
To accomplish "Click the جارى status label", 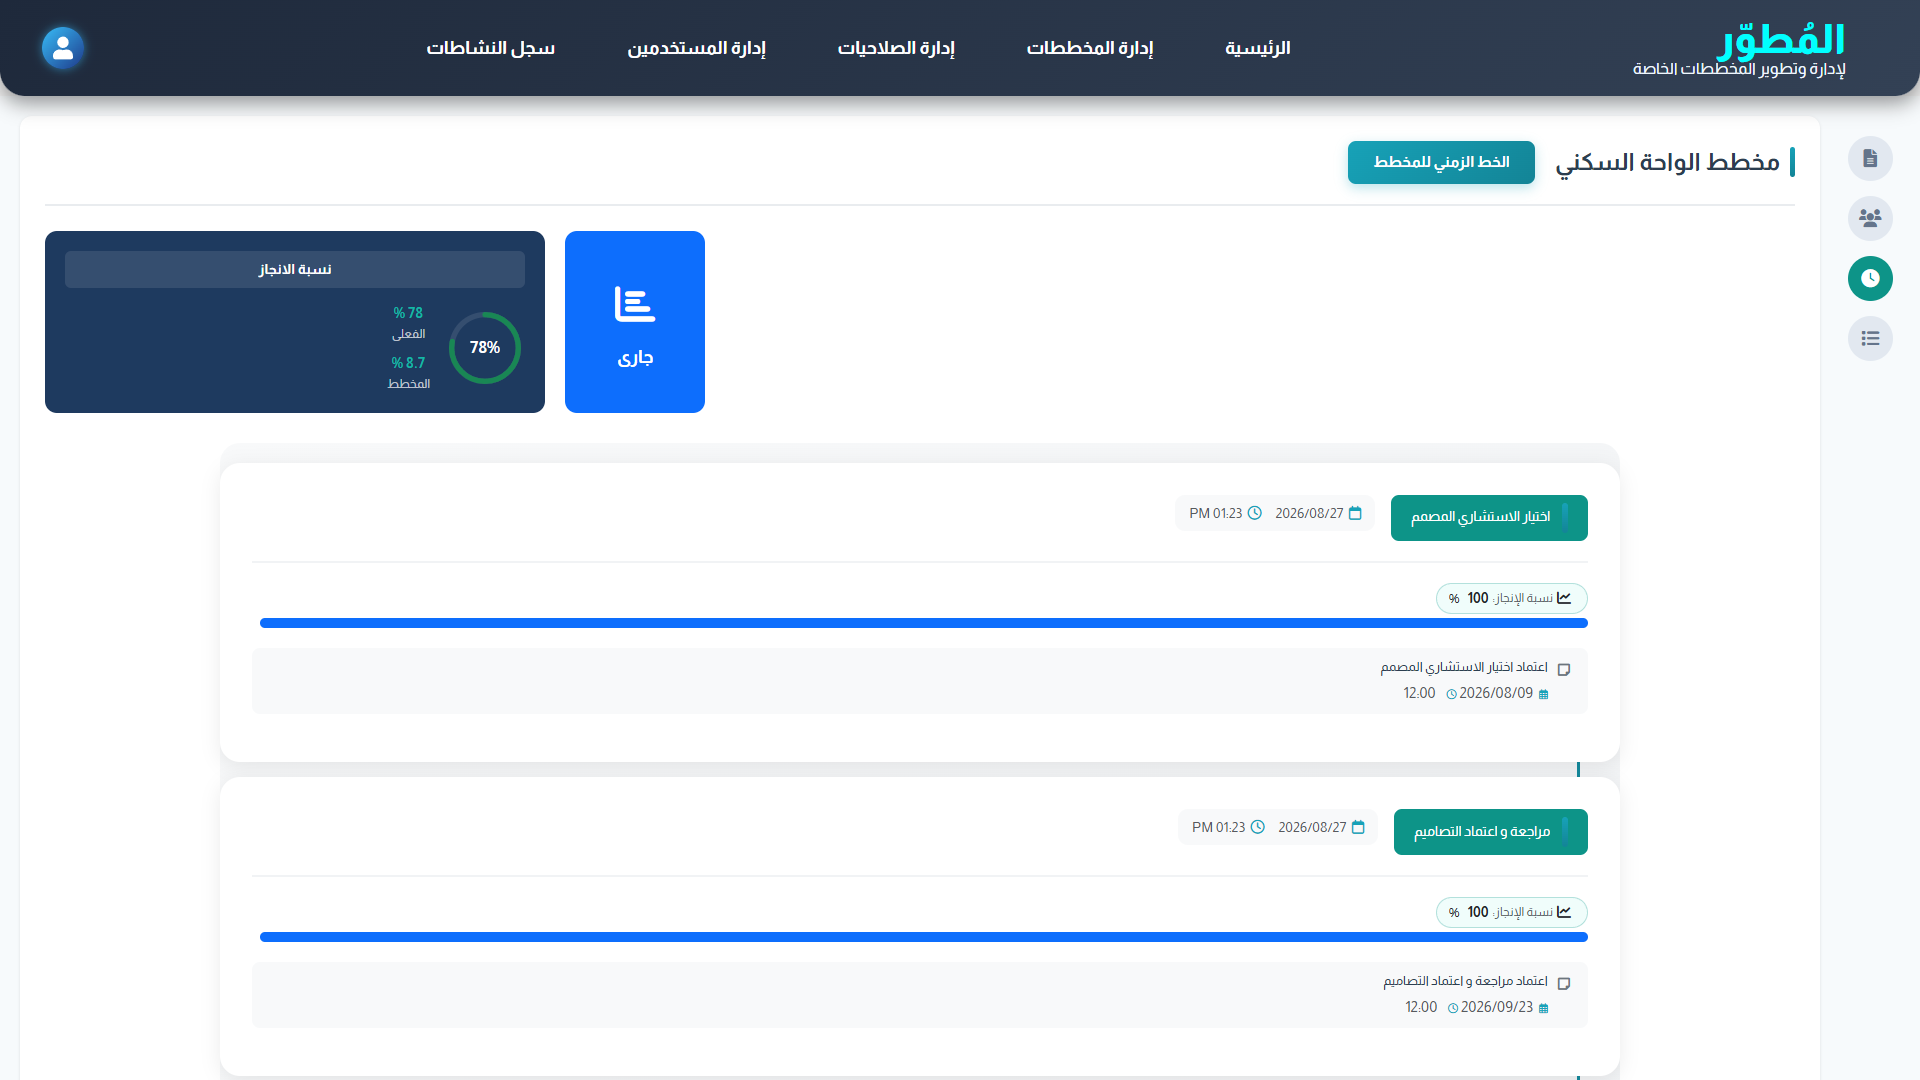I will pyautogui.click(x=635, y=358).
